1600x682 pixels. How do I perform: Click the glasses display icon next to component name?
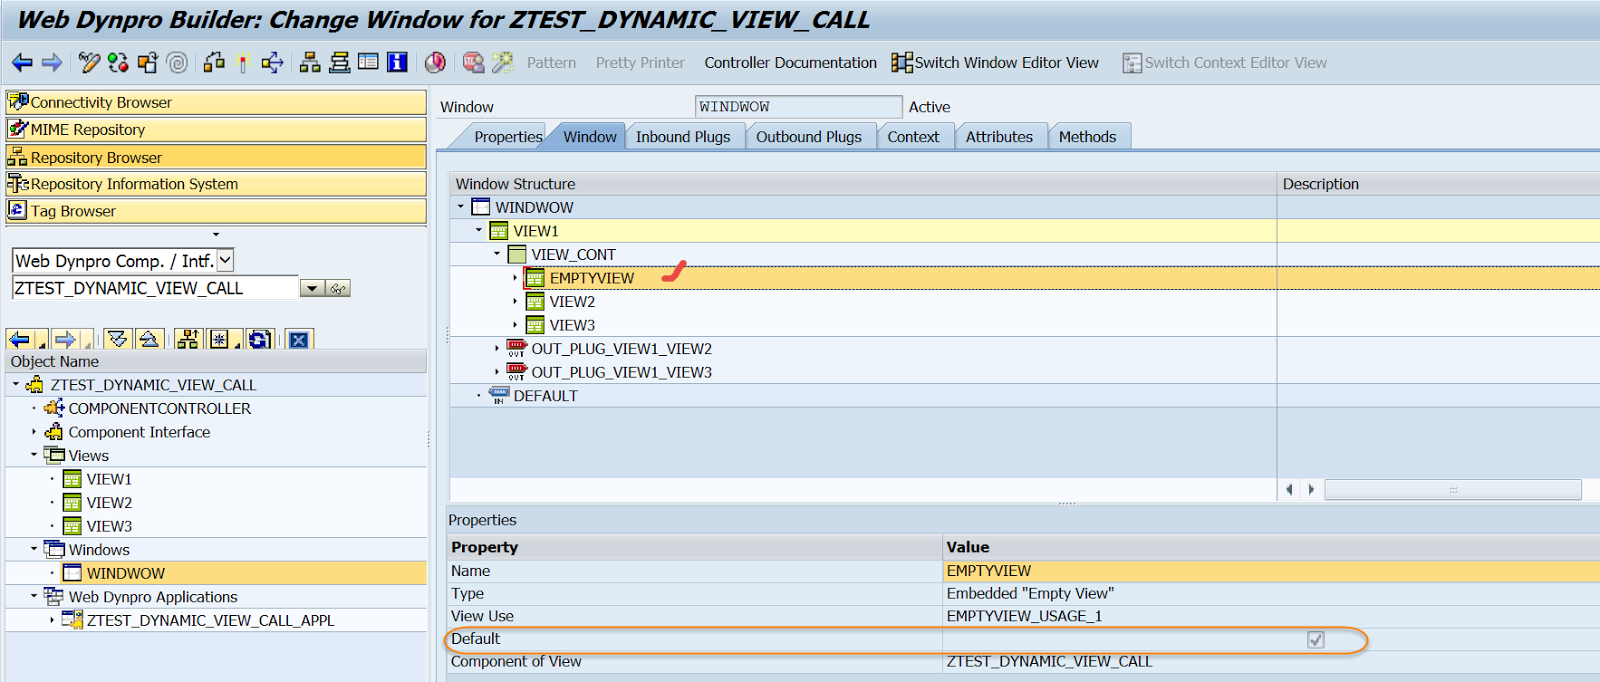click(339, 289)
